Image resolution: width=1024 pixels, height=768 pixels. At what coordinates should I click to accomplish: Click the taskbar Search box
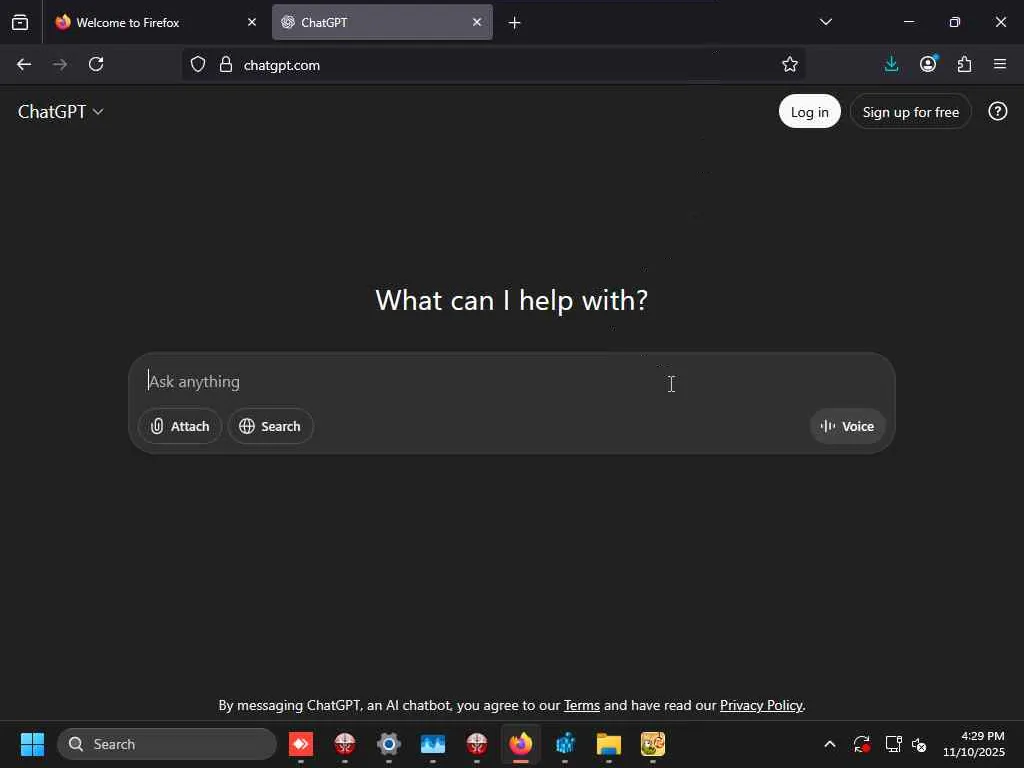tap(167, 744)
